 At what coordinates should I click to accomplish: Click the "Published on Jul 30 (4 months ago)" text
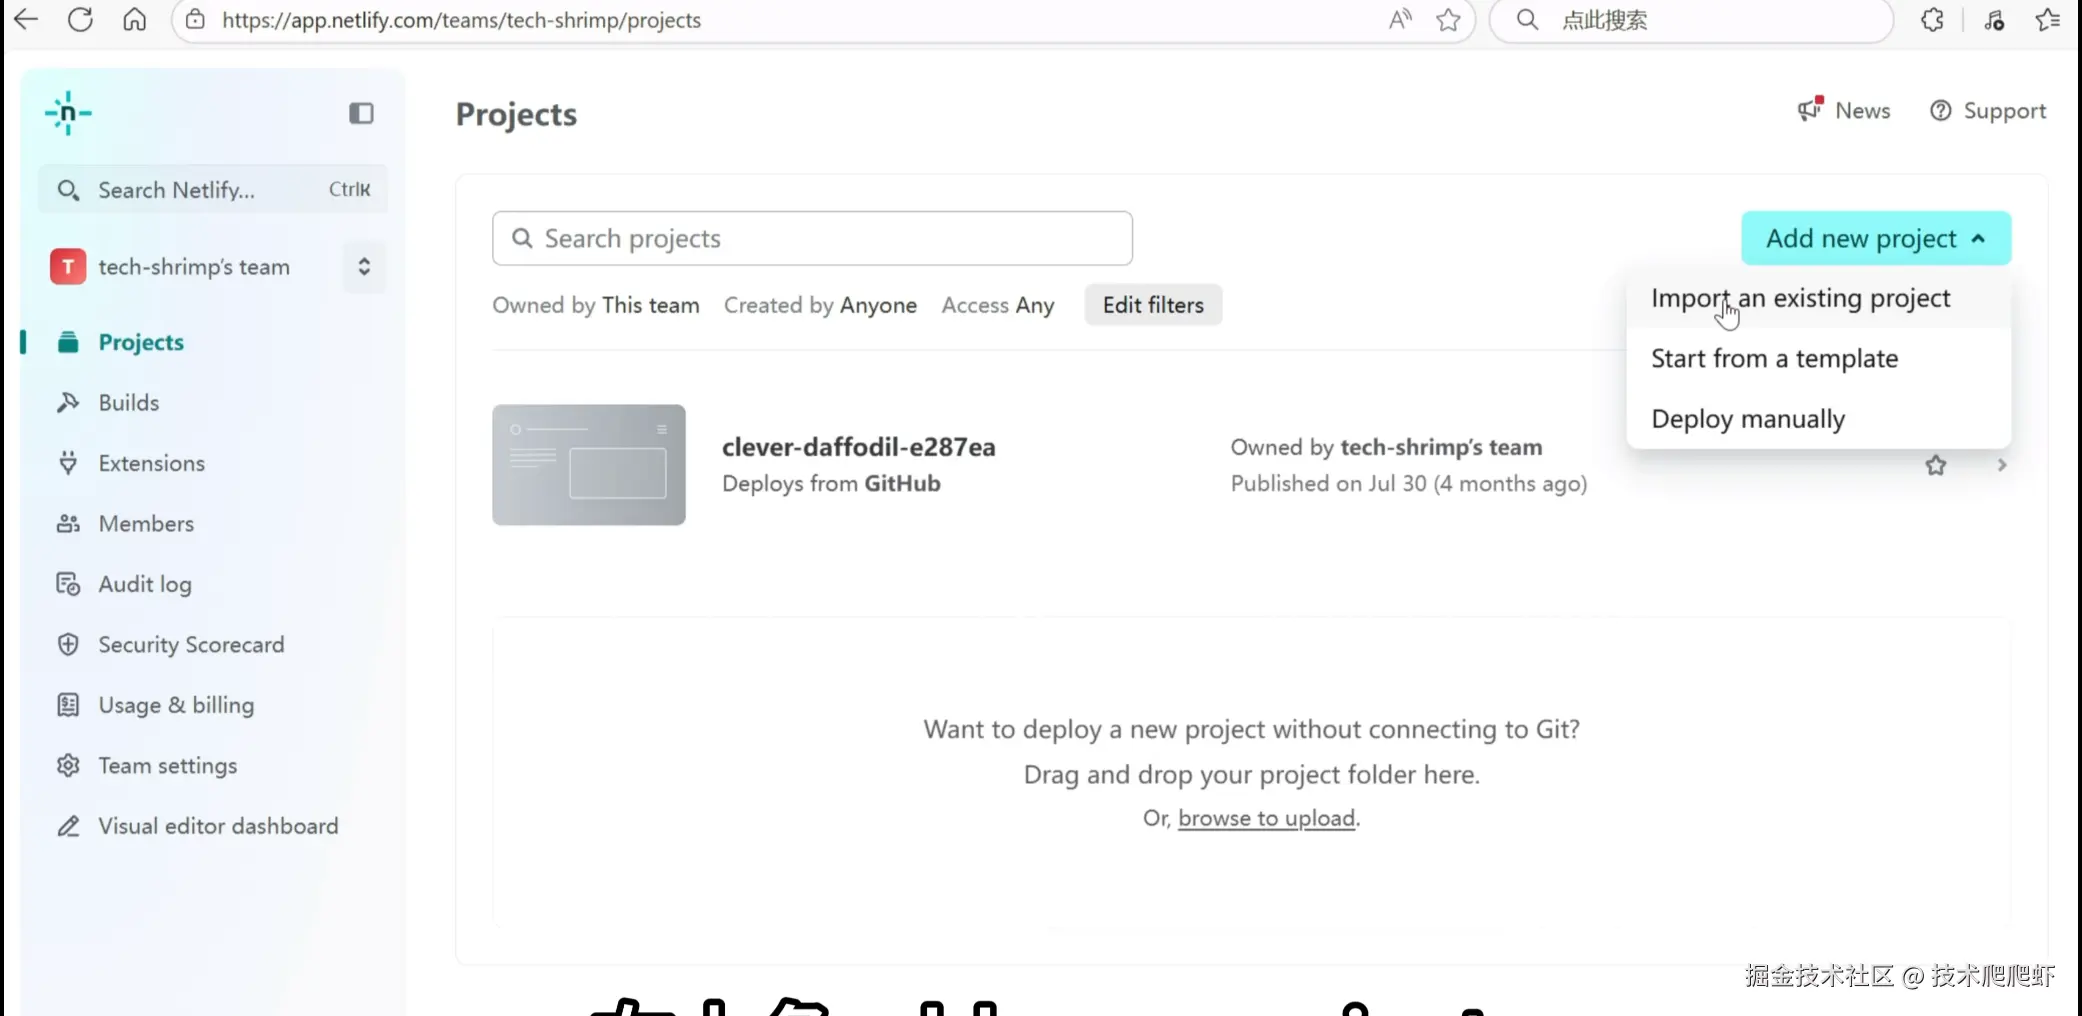[x=1409, y=483]
